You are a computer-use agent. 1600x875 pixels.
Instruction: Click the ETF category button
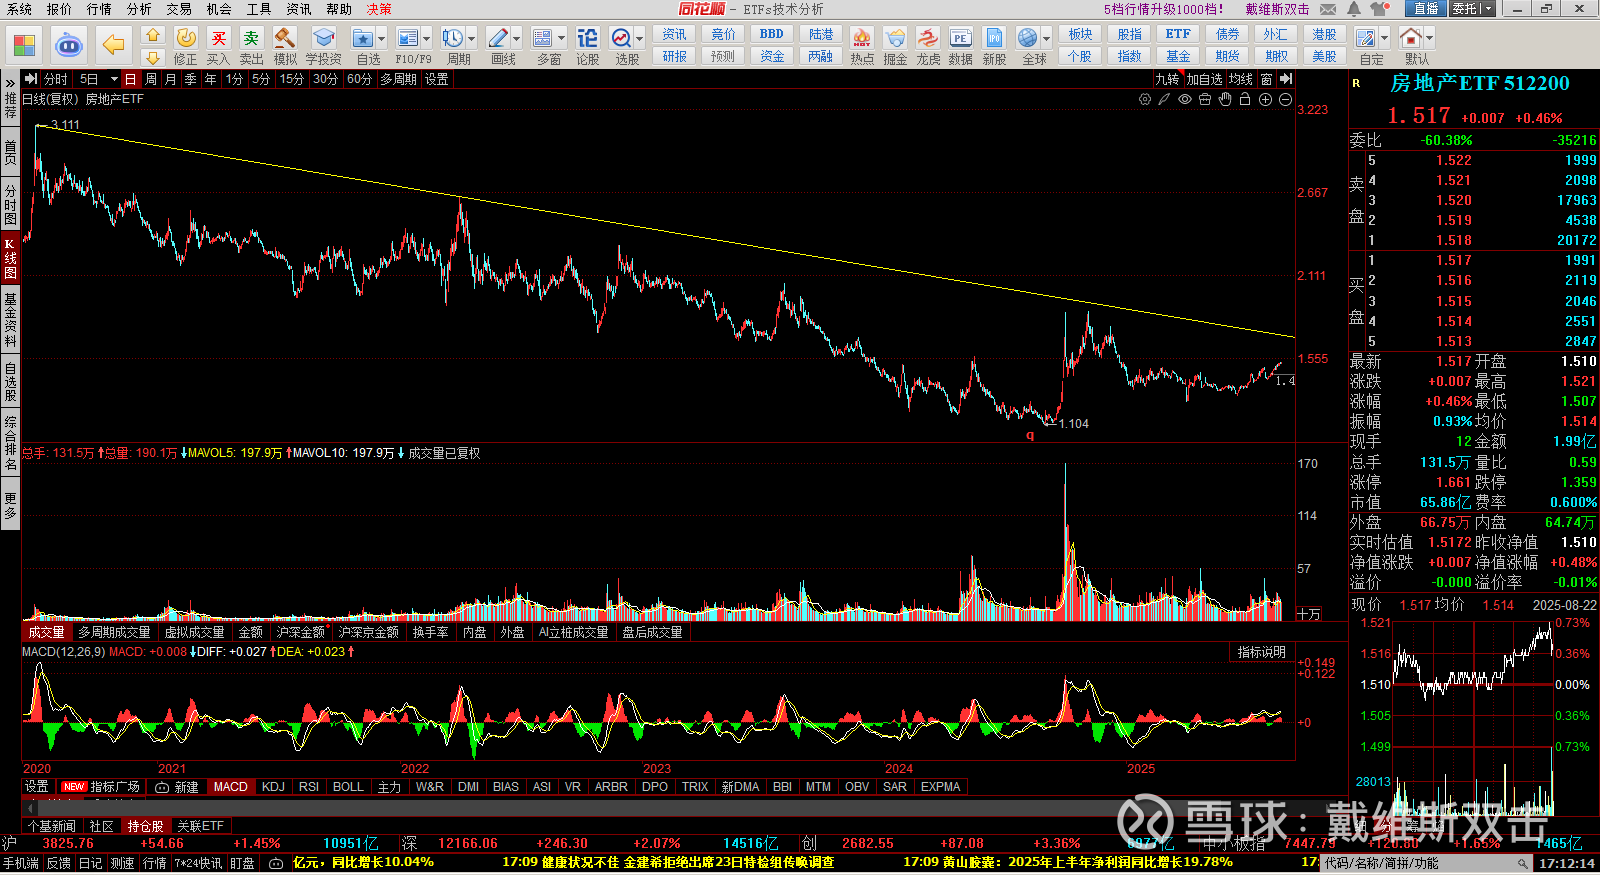[x=1178, y=34]
